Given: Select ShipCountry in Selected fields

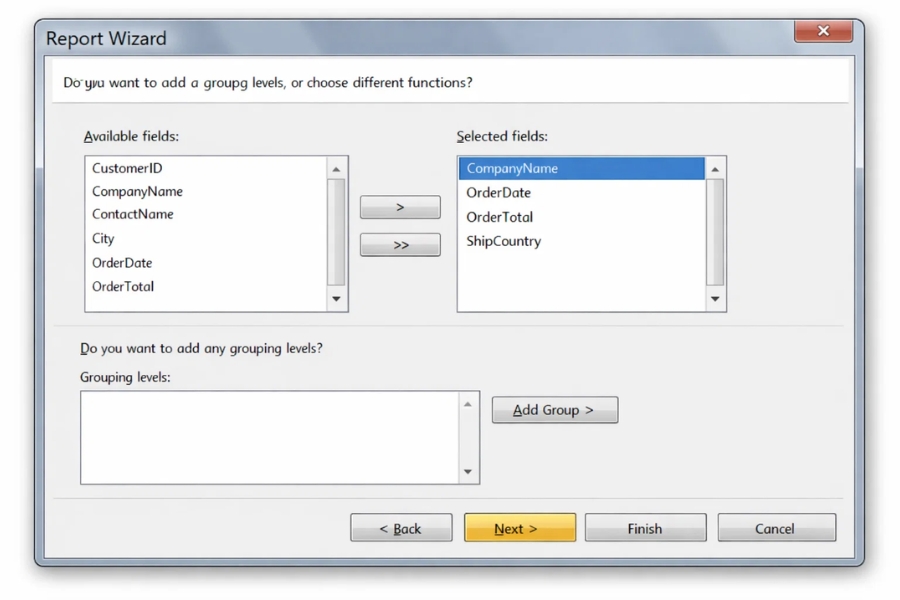Looking at the screenshot, I should [503, 241].
